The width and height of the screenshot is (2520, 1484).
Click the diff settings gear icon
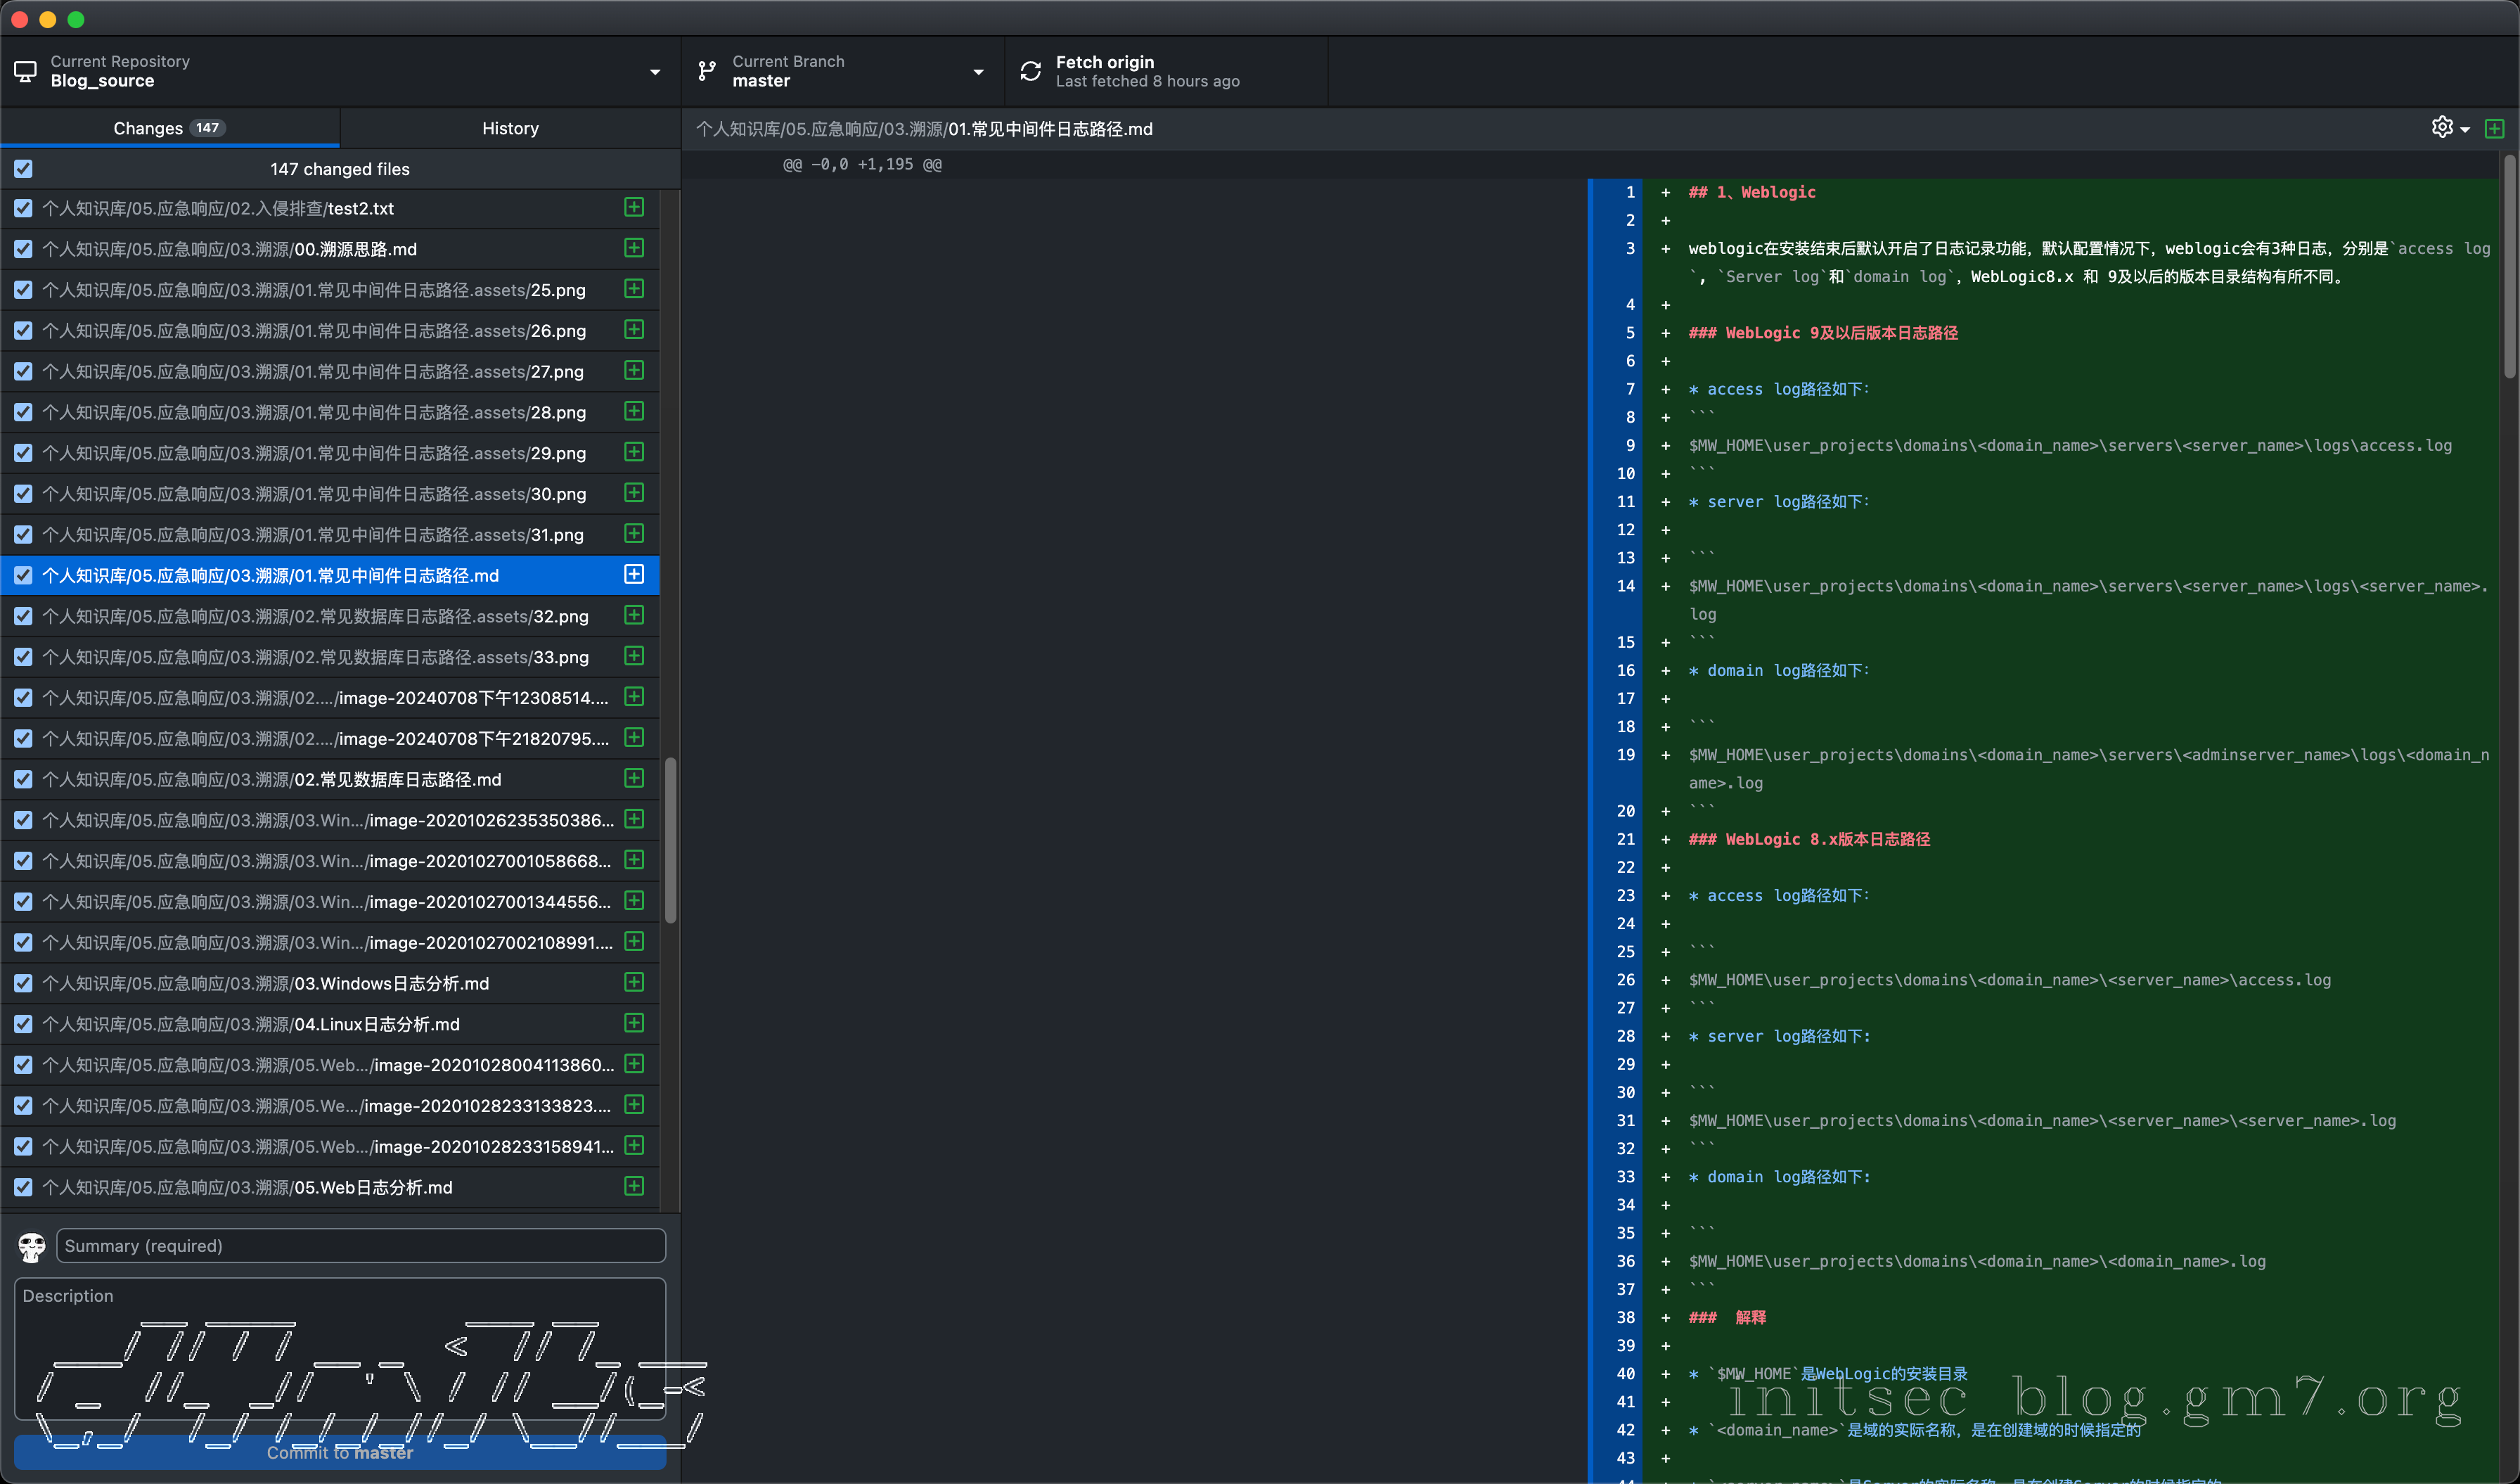[x=2441, y=127]
